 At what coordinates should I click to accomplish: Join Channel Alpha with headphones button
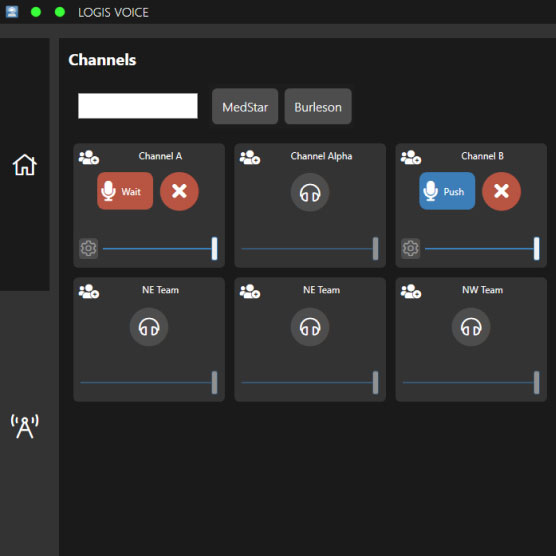[x=310, y=192]
